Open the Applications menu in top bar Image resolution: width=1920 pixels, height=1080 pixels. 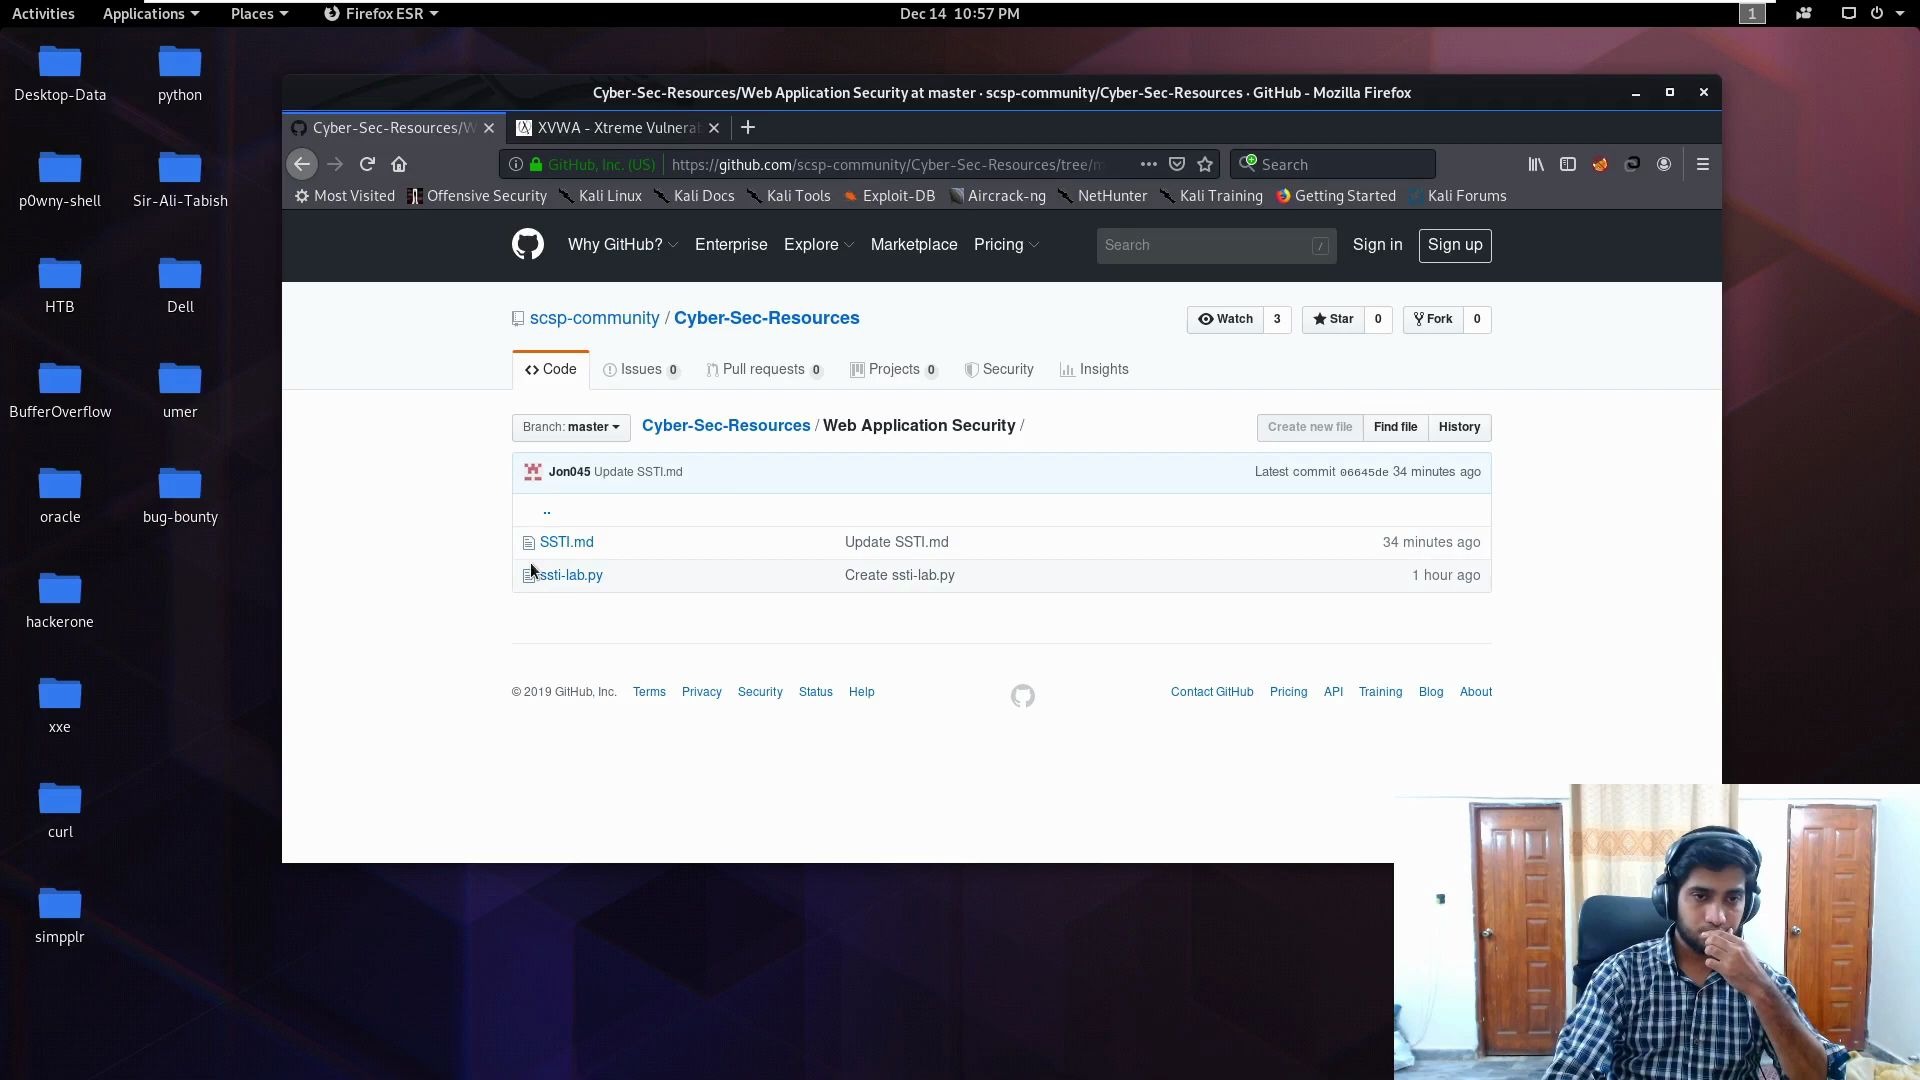[151, 14]
